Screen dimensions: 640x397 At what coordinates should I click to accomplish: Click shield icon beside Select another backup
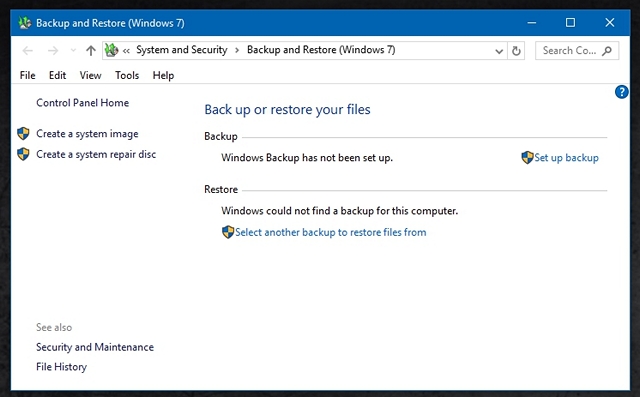click(228, 232)
